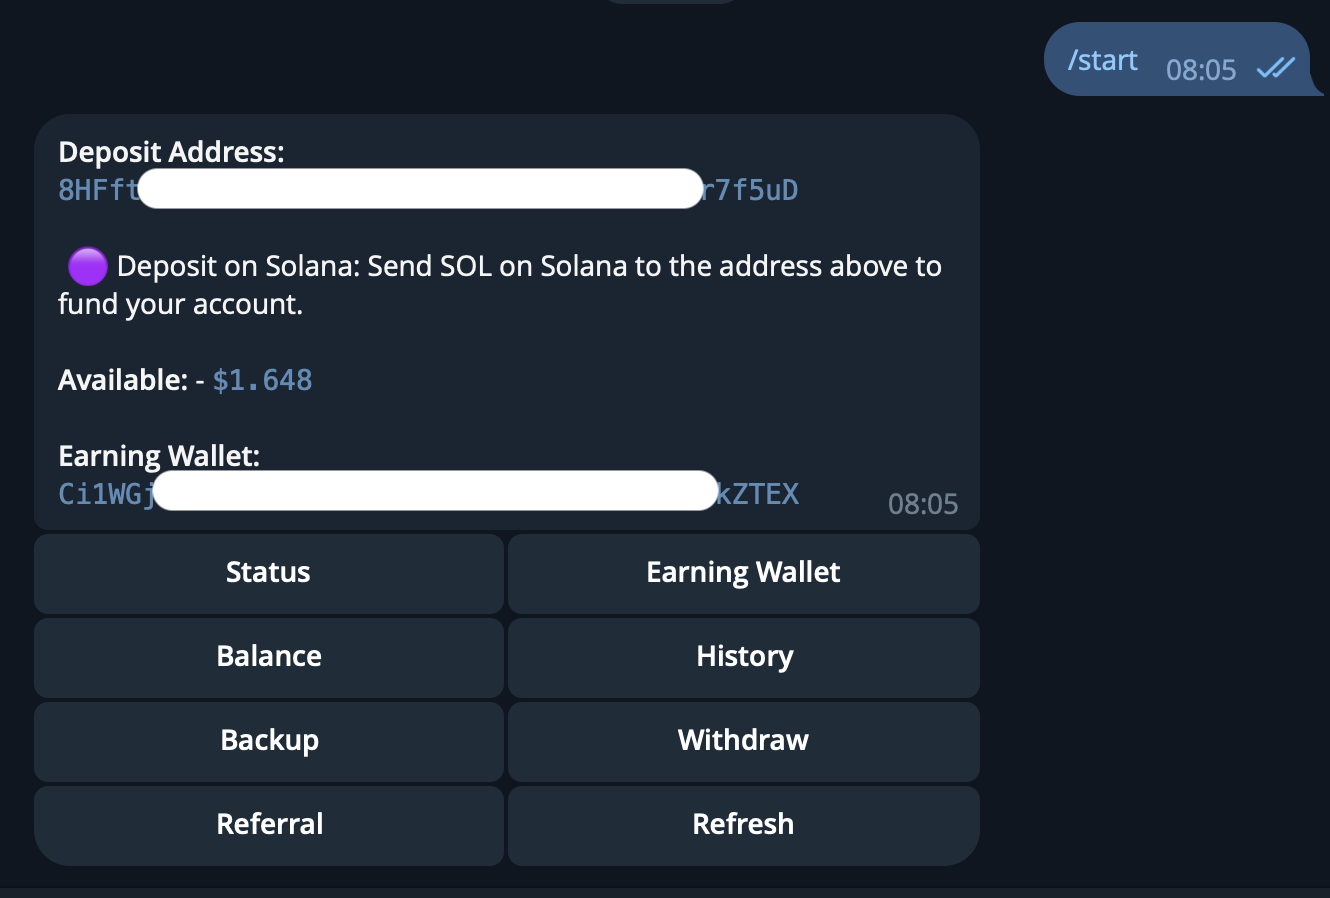Open the Referral button

click(x=269, y=825)
